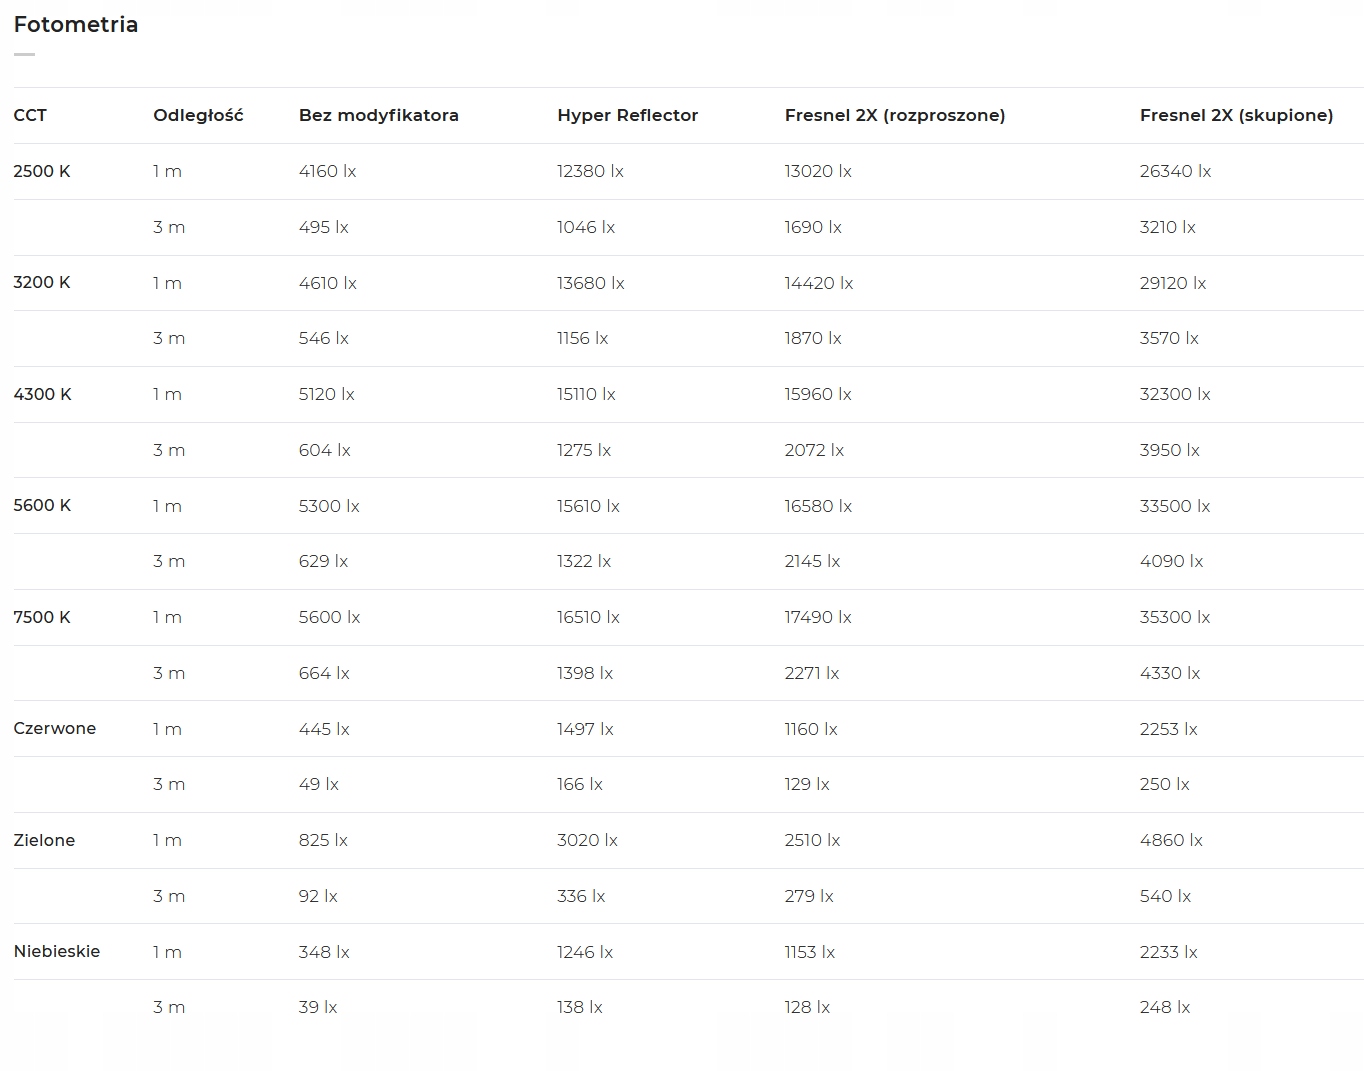
Task: Select the Odległość column header
Action: click(x=198, y=115)
